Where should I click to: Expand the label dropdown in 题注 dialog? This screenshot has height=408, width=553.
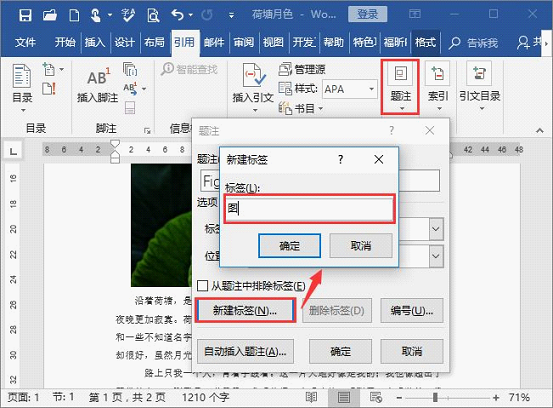(x=436, y=229)
